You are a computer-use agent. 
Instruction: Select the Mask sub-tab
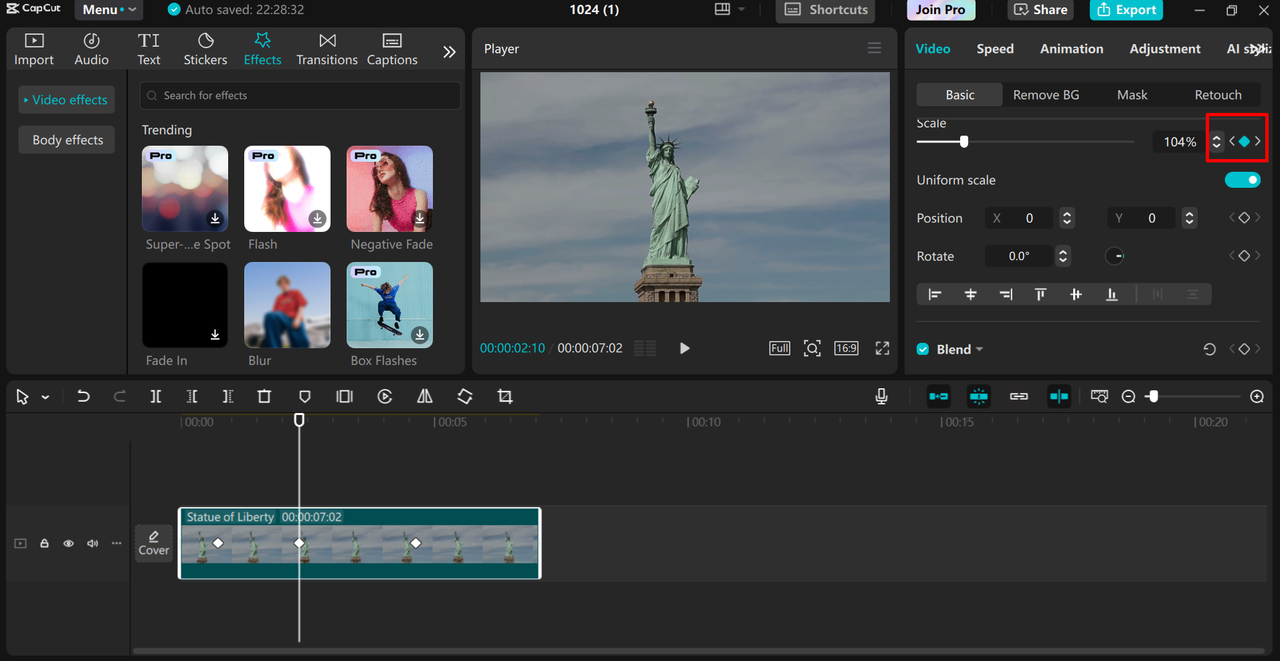(1132, 95)
